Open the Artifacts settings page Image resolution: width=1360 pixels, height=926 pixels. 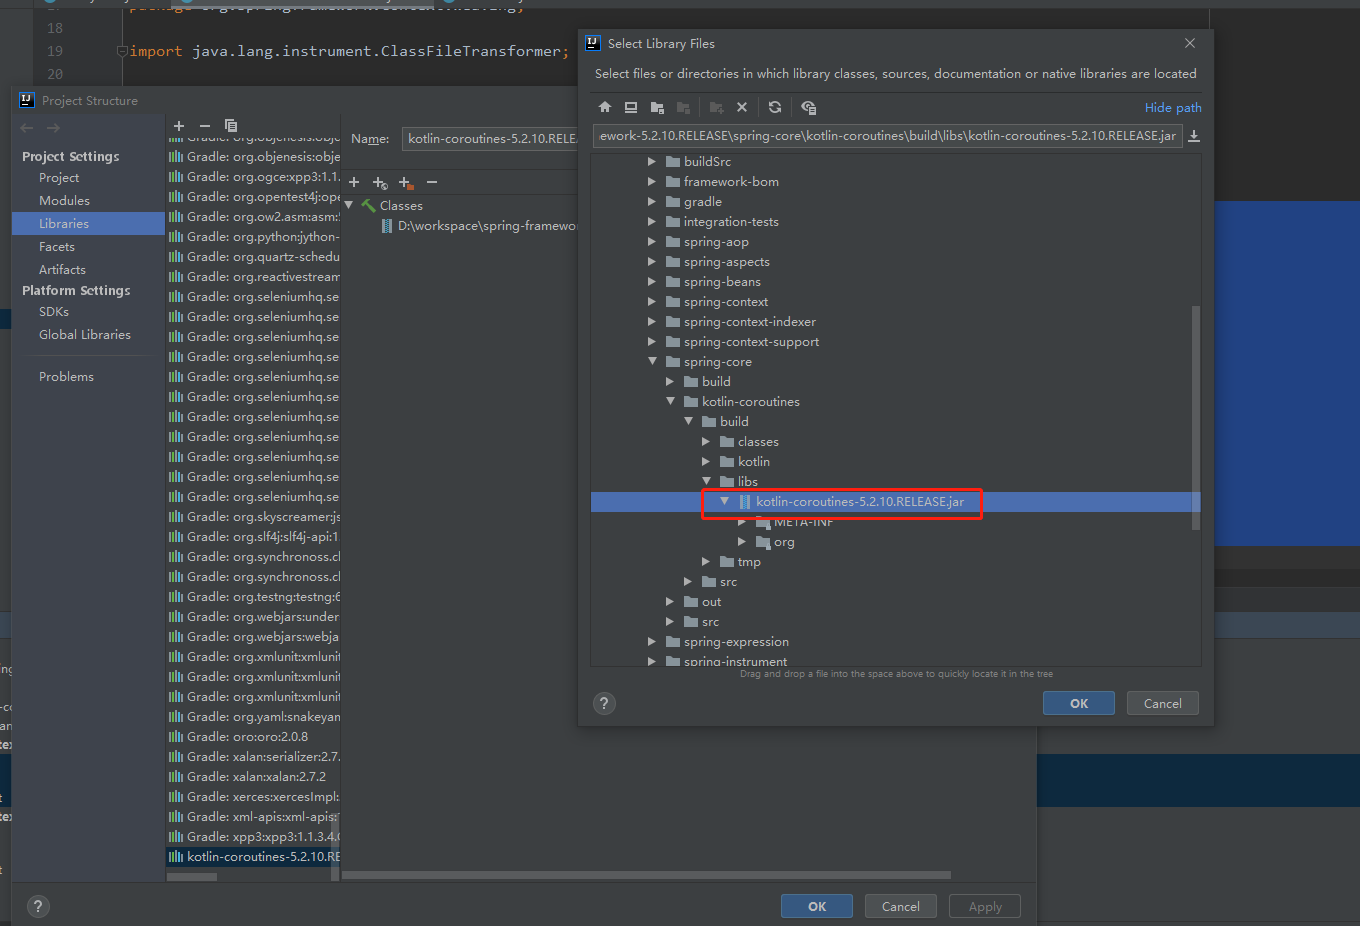62,270
